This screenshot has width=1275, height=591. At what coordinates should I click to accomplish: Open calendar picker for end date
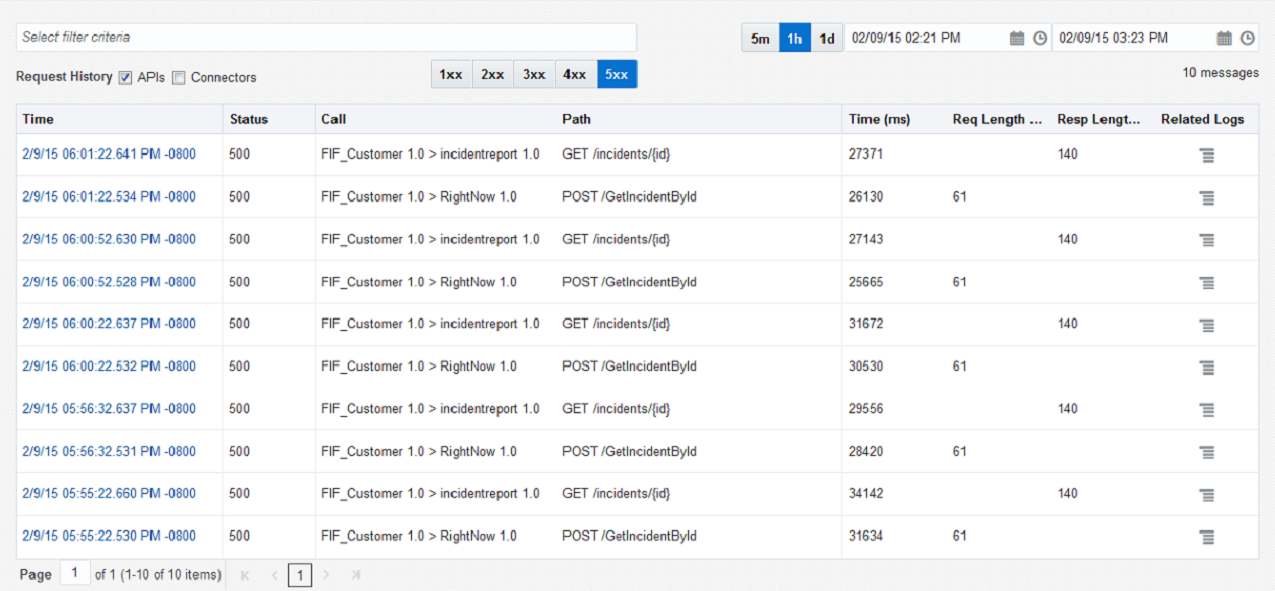pos(1224,38)
